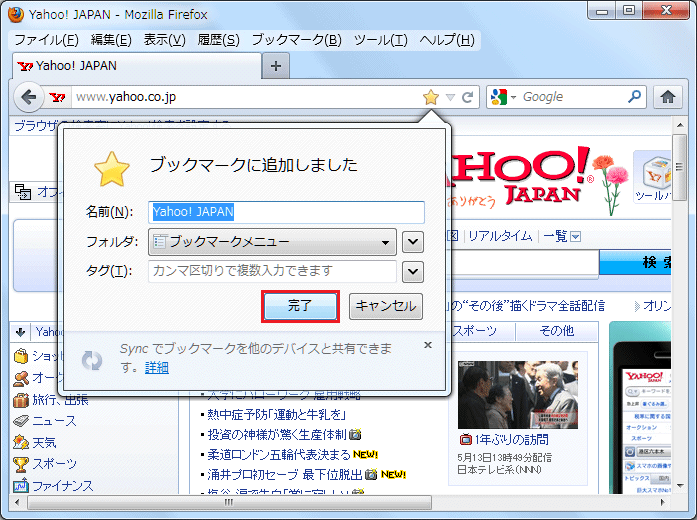Expand the folder tree chevron button
Screen dimensions: 697x520
pos(413,241)
